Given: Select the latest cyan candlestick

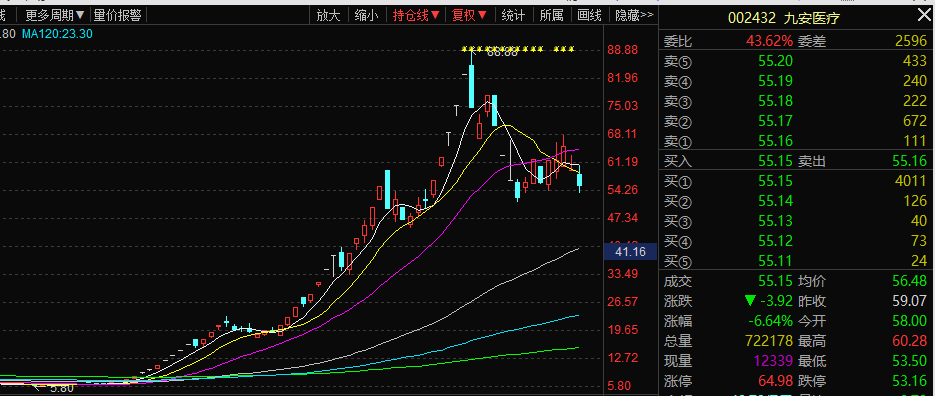Looking at the screenshot, I should 579,181.
